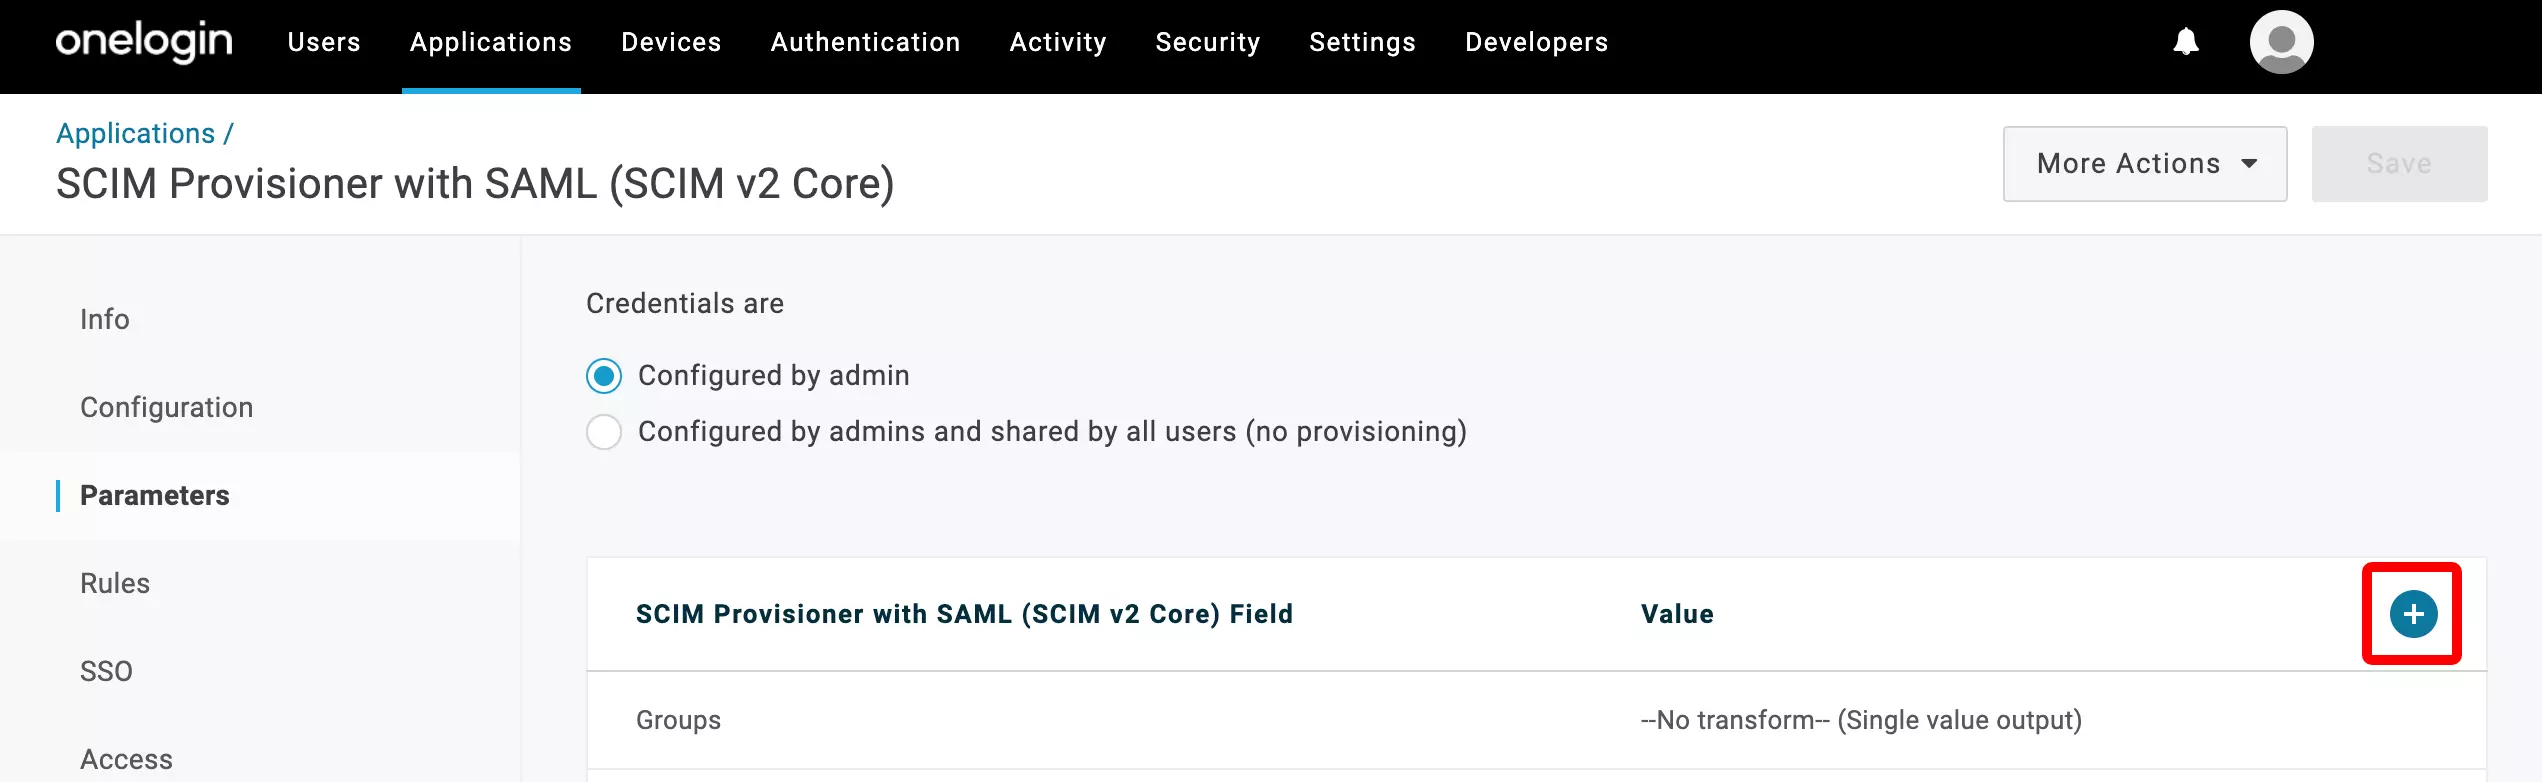Click the Save button
Image resolution: width=2542 pixels, height=782 pixels.
pyautogui.click(x=2399, y=164)
